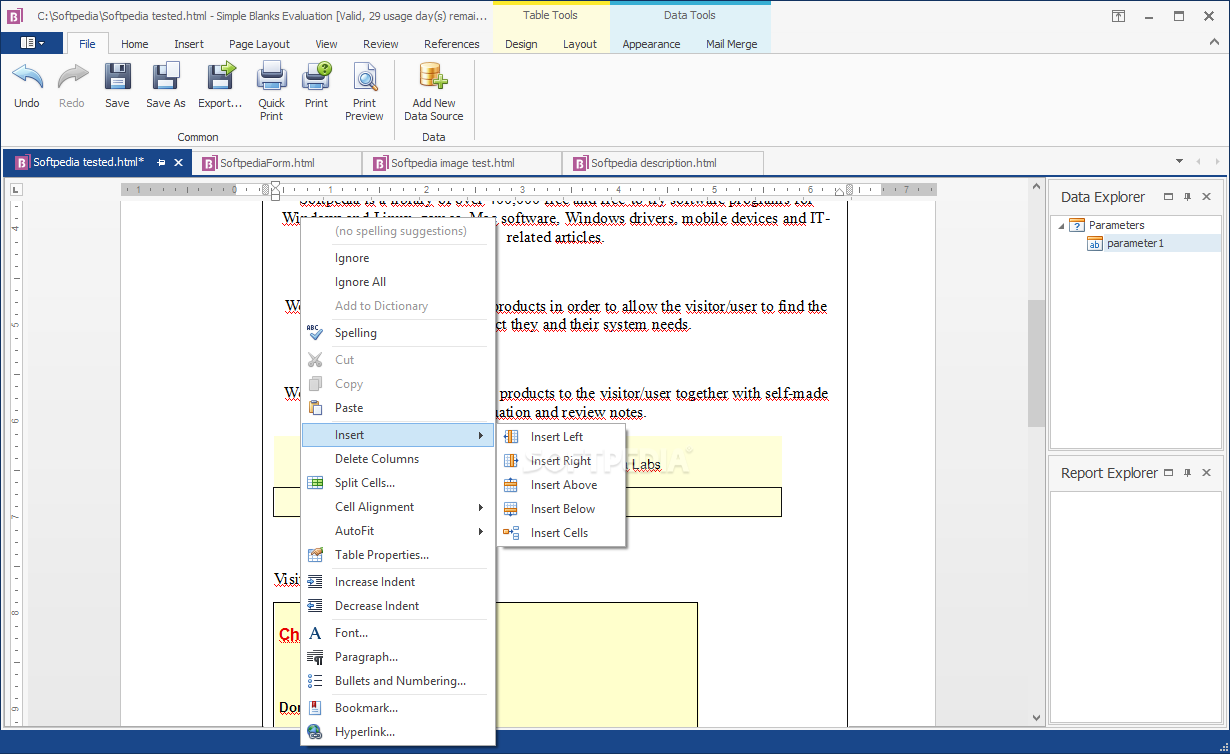Open Split Cells dialog

pyautogui.click(x=398, y=483)
